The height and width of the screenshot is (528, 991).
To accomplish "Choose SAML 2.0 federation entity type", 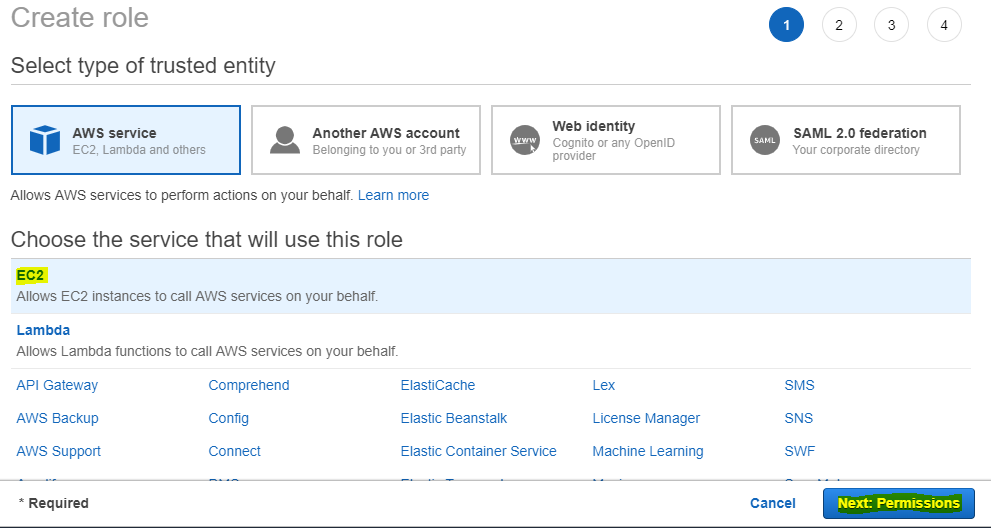I will (x=846, y=140).
